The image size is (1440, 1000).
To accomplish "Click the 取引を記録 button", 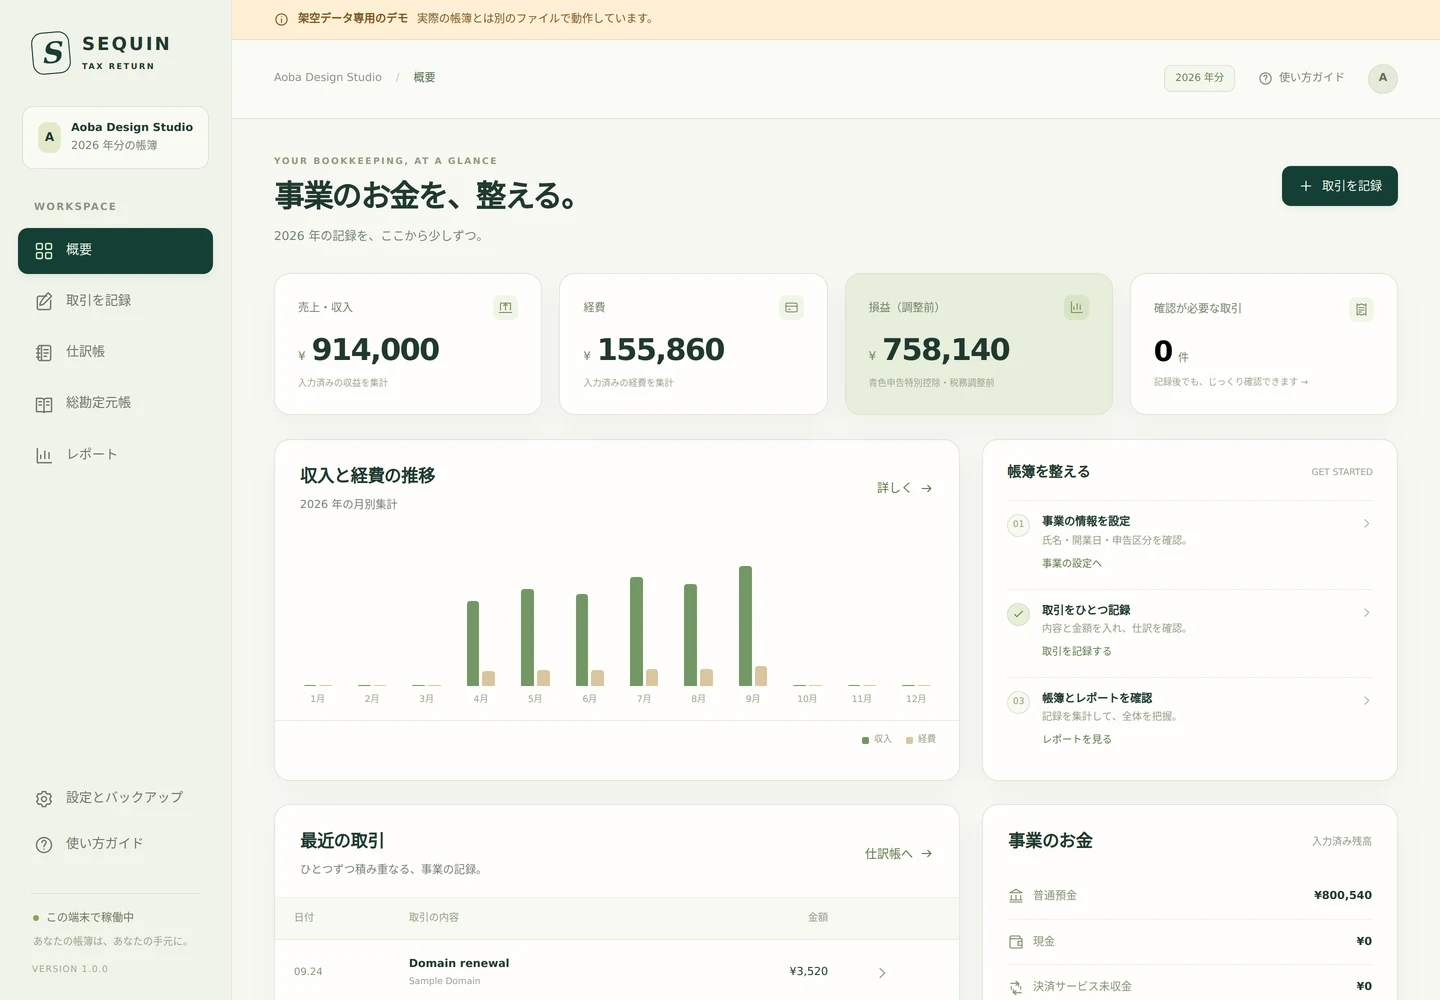I will pos(1339,186).
